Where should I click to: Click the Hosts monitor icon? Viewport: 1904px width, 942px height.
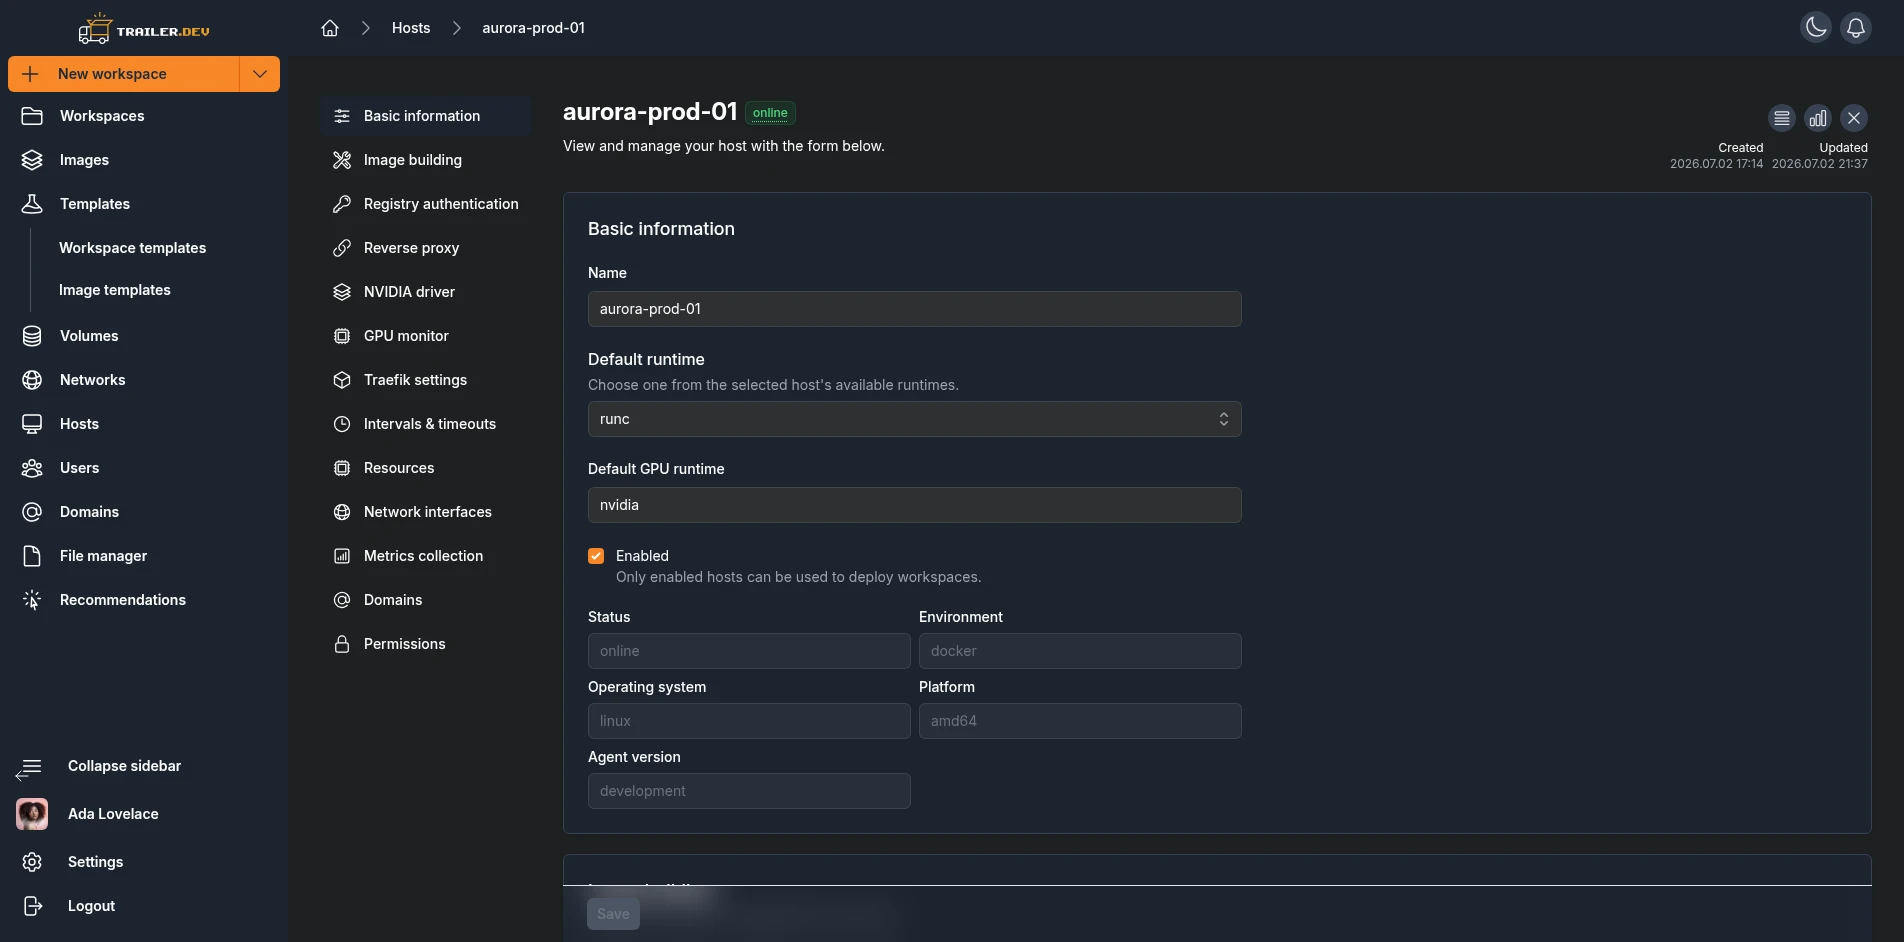coord(32,424)
